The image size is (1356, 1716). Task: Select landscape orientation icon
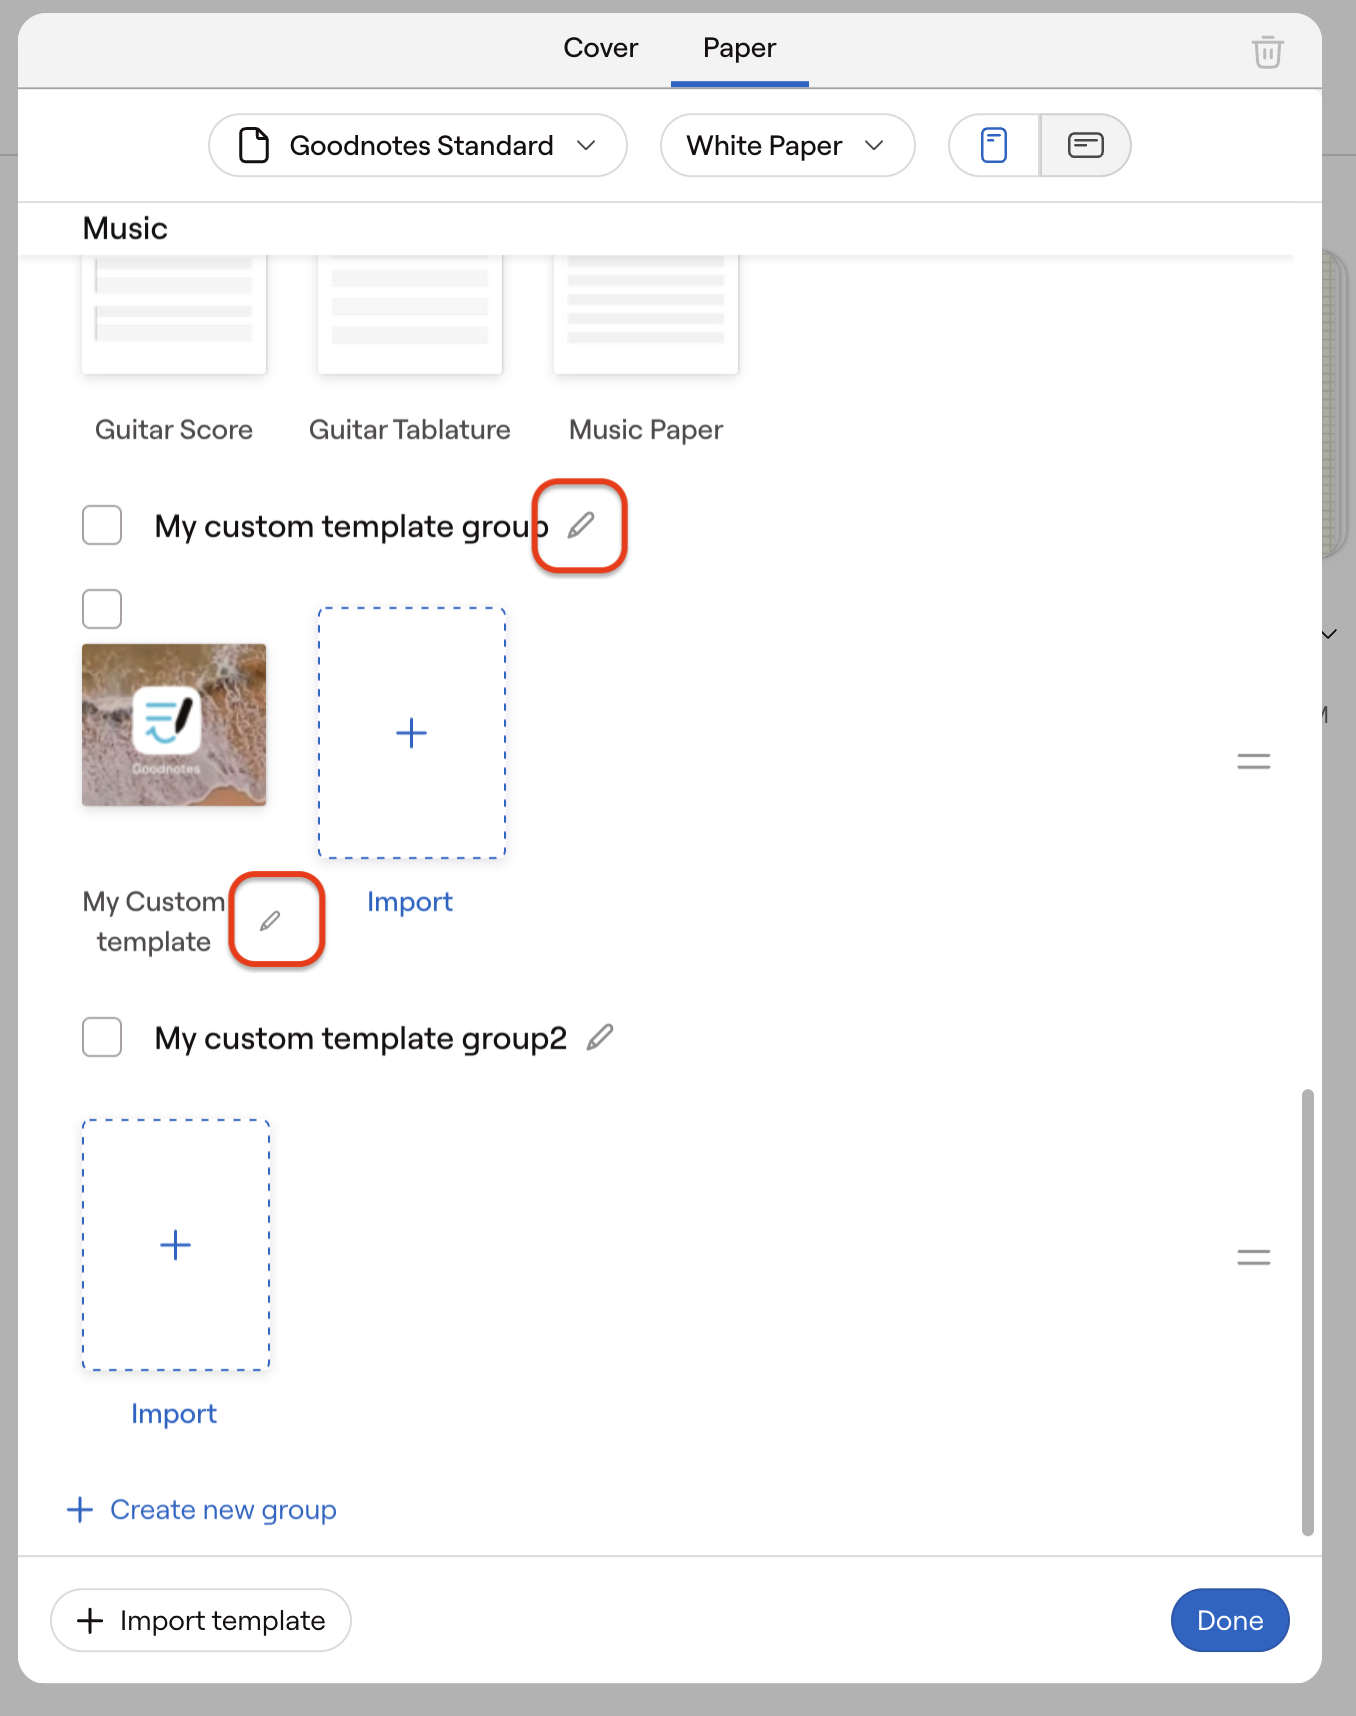pyautogui.click(x=1086, y=145)
